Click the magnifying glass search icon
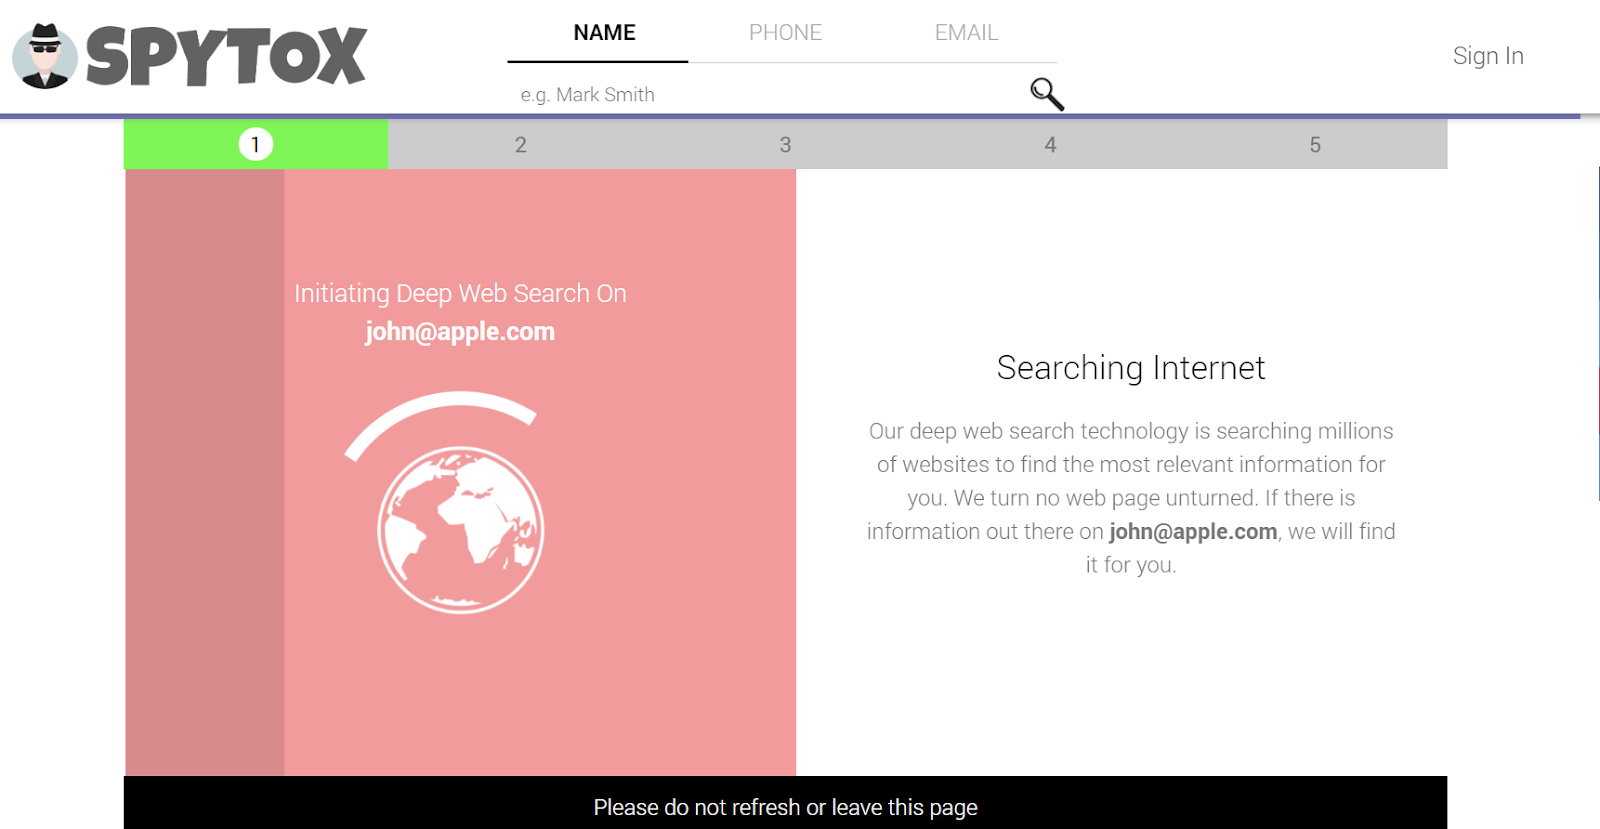 click(x=1047, y=94)
